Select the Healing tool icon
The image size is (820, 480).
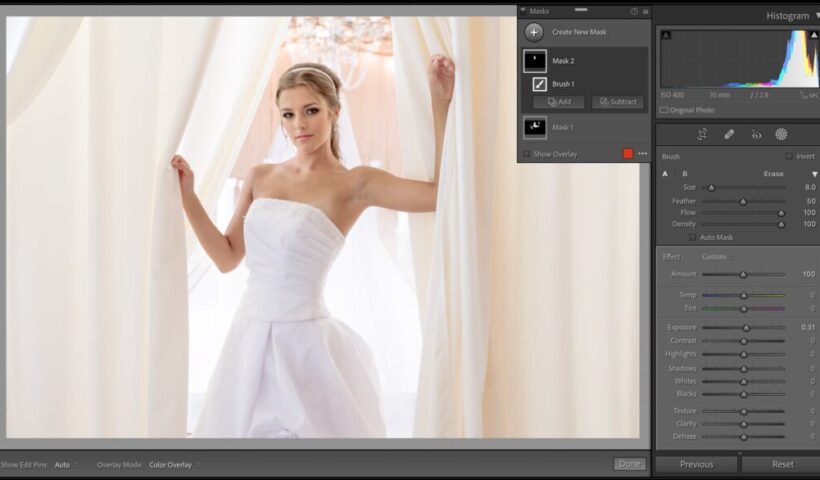point(729,134)
